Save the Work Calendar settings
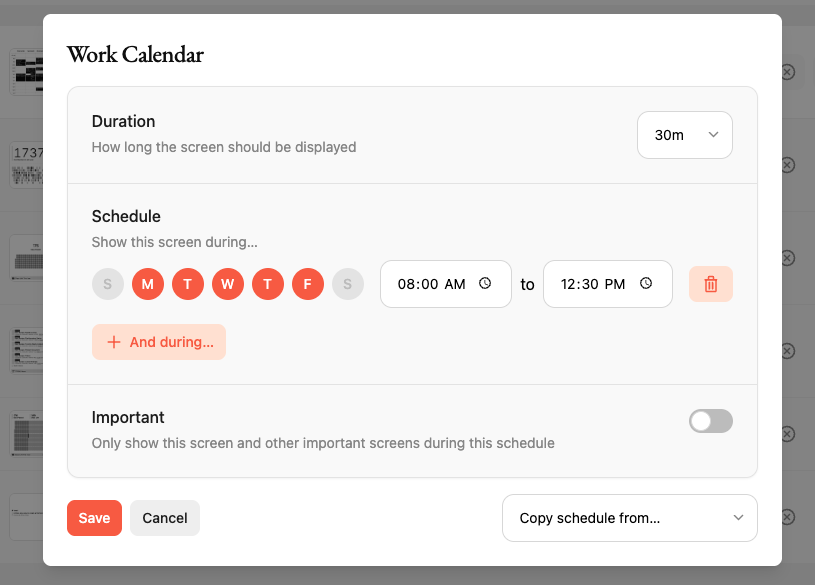815x585 pixels. pos(94,518)
